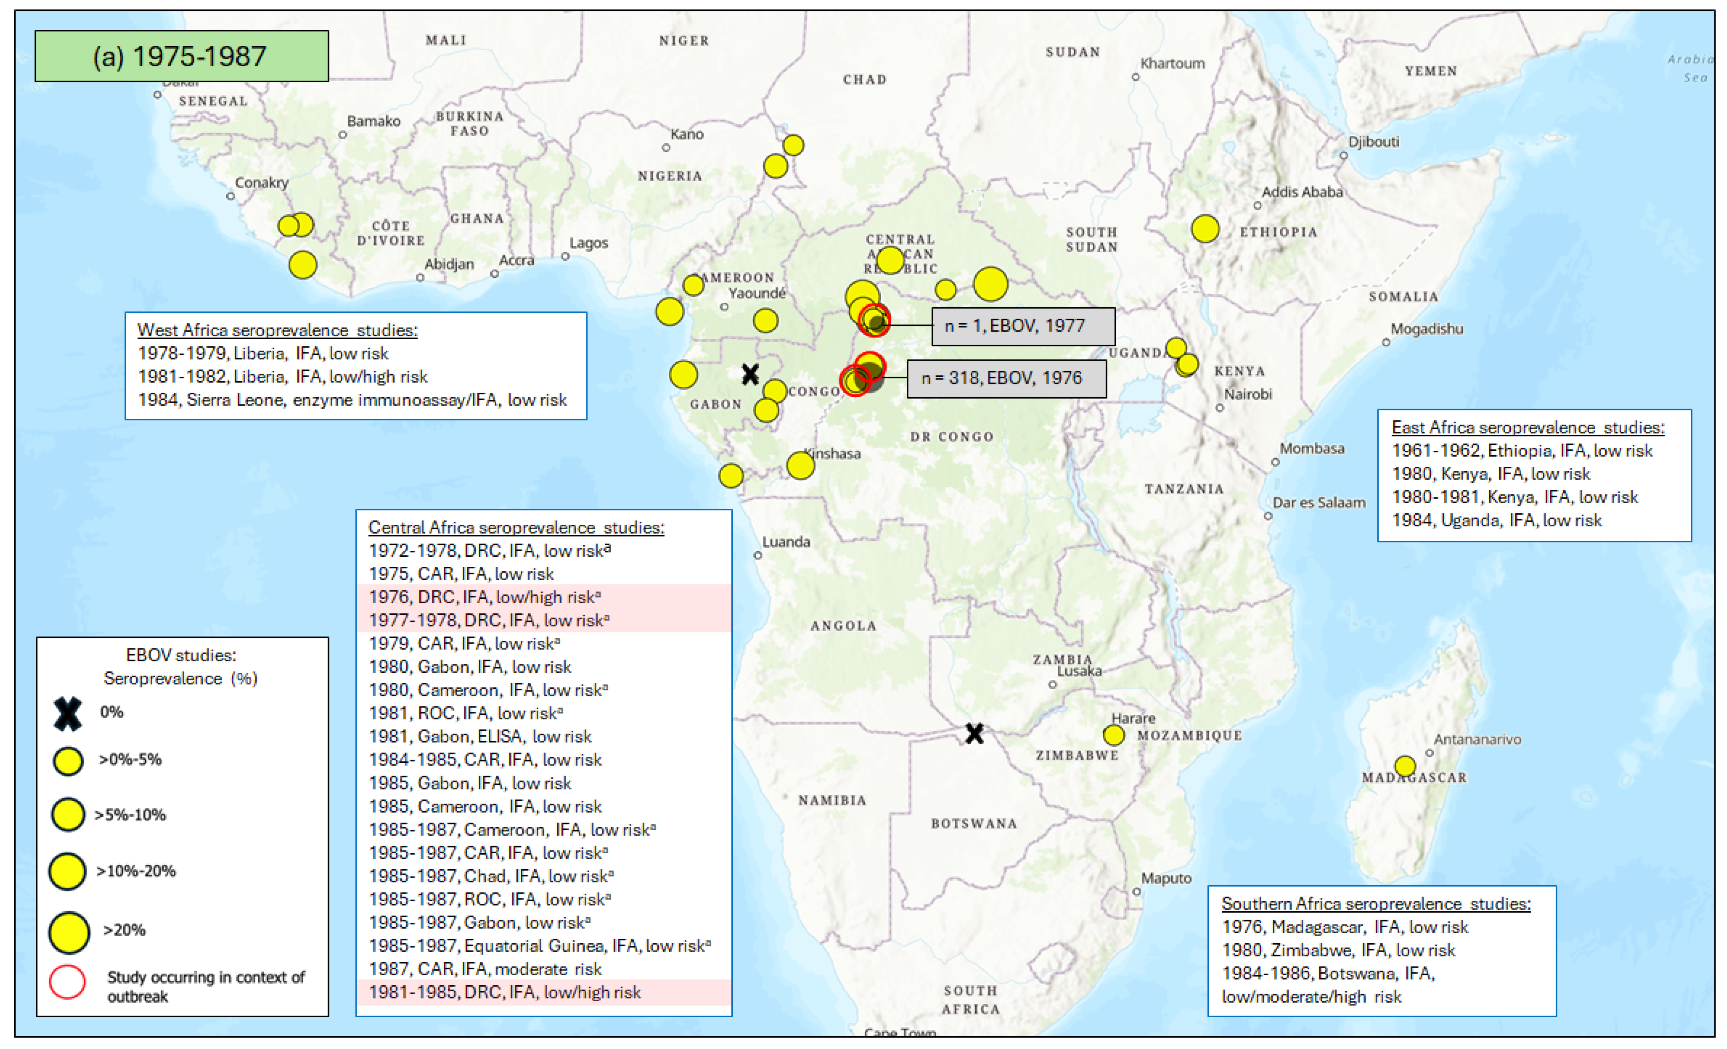Click the Nairobi city label on map
1727x1049 pixels.
click(x=1248, y=394)
